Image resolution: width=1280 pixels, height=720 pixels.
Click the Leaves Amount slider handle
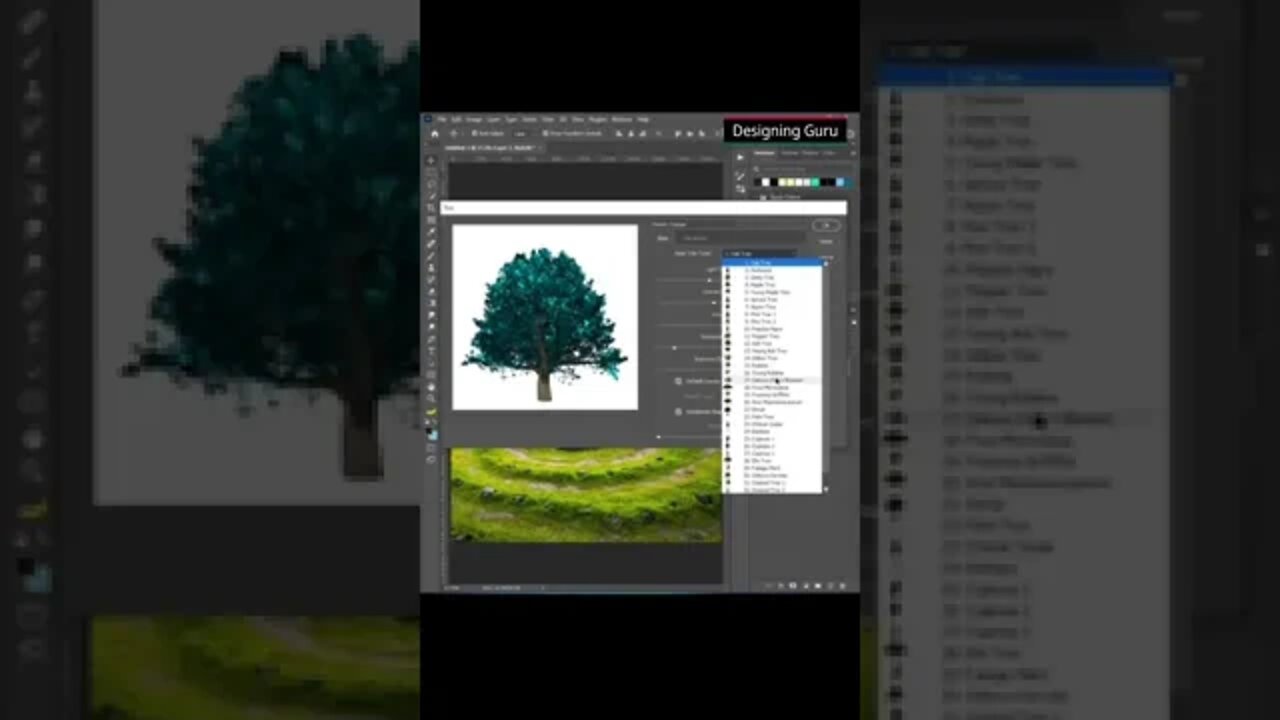coord(714,303)
